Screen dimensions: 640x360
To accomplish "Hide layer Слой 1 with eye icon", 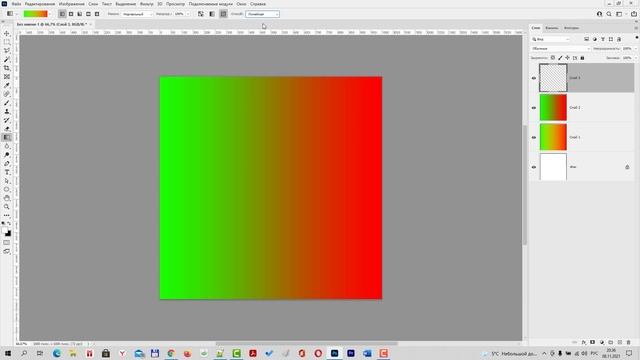I will tap(534, 138).
